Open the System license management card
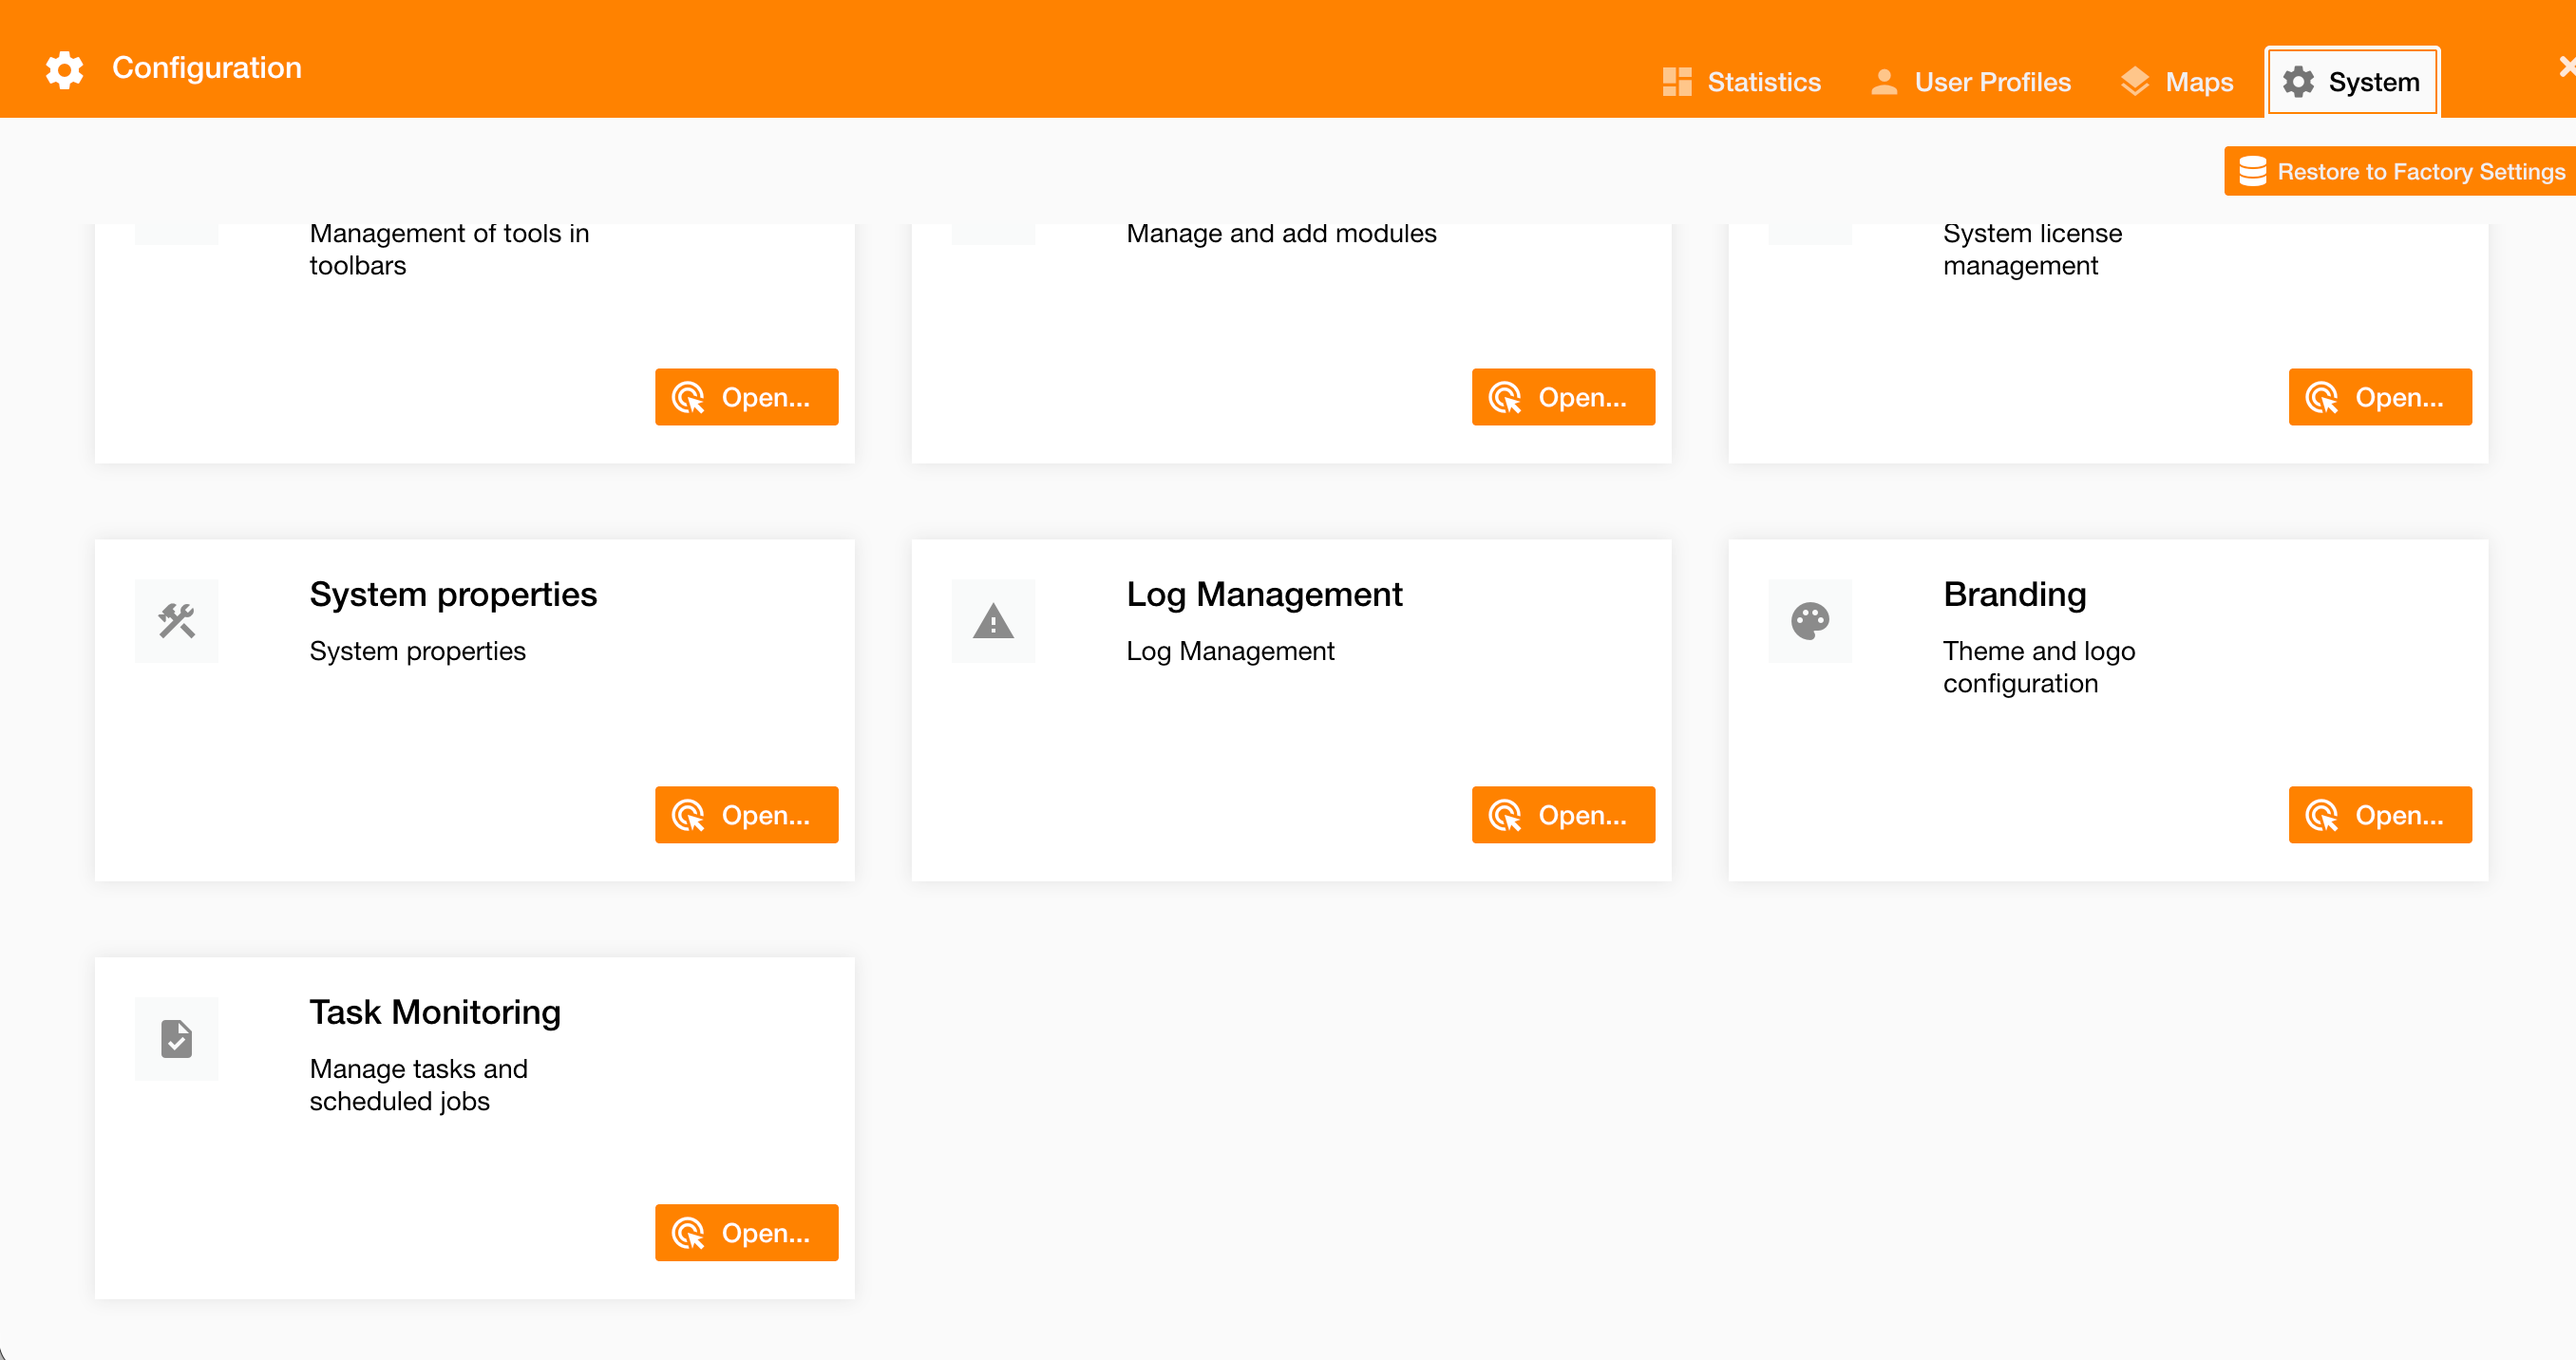 [x=2380, y=397]
